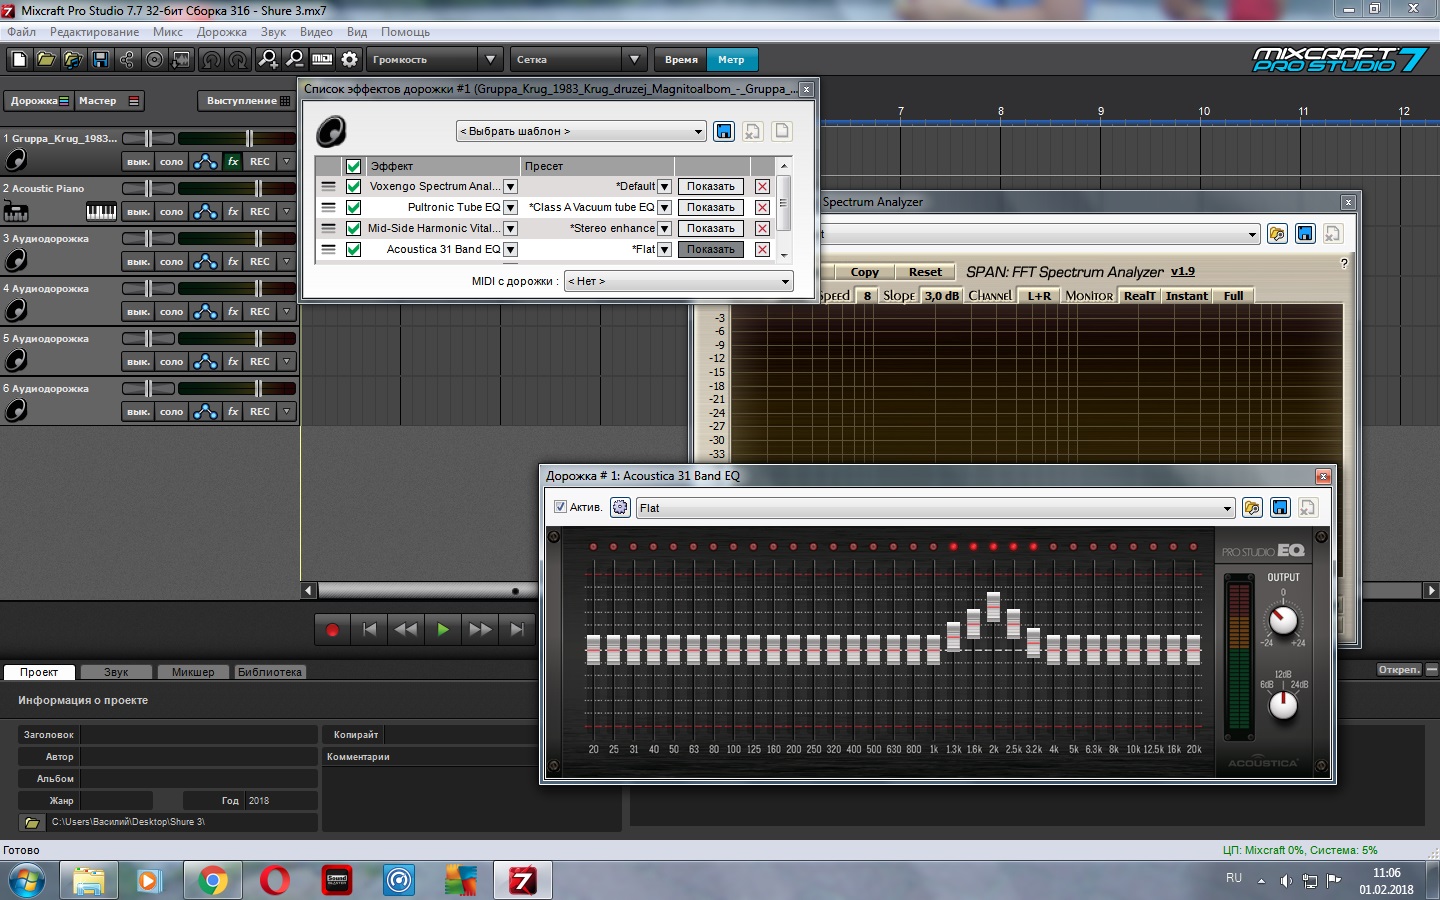Uncheck Voxengo Spectrum Analyzer effect checkbox
Viewport: 1440px width, 900px height.
(x=353, y=187)
